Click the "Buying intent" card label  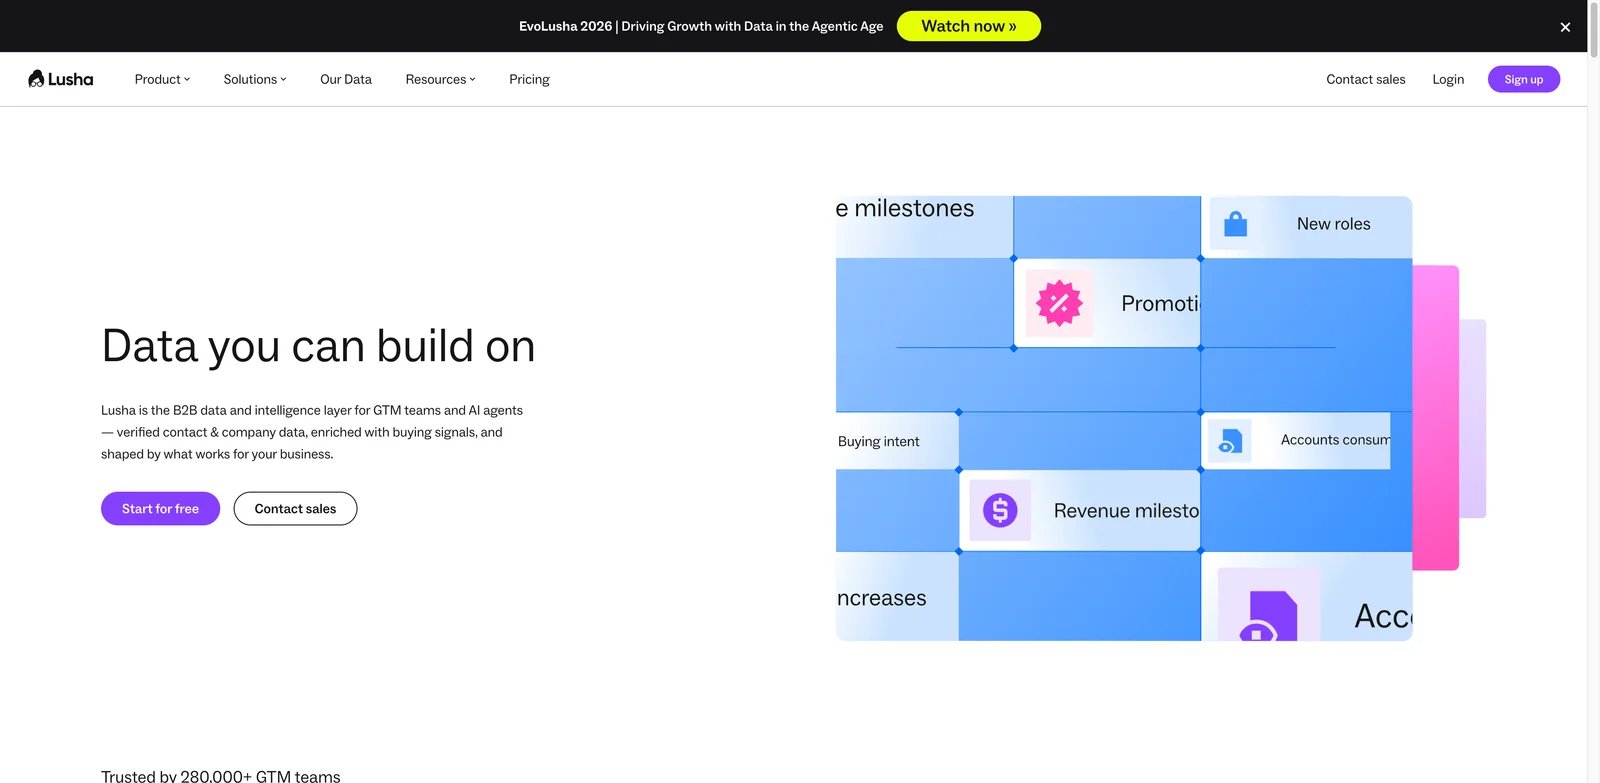pyautogui.click(x=878, y=441)
